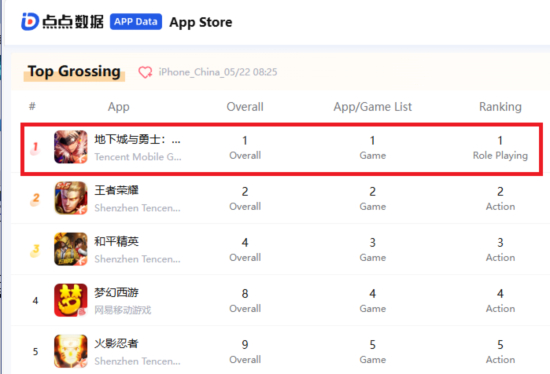
Task: Click the iPhone_China_05/22 08:25 label
Action: tap(218, 72)
